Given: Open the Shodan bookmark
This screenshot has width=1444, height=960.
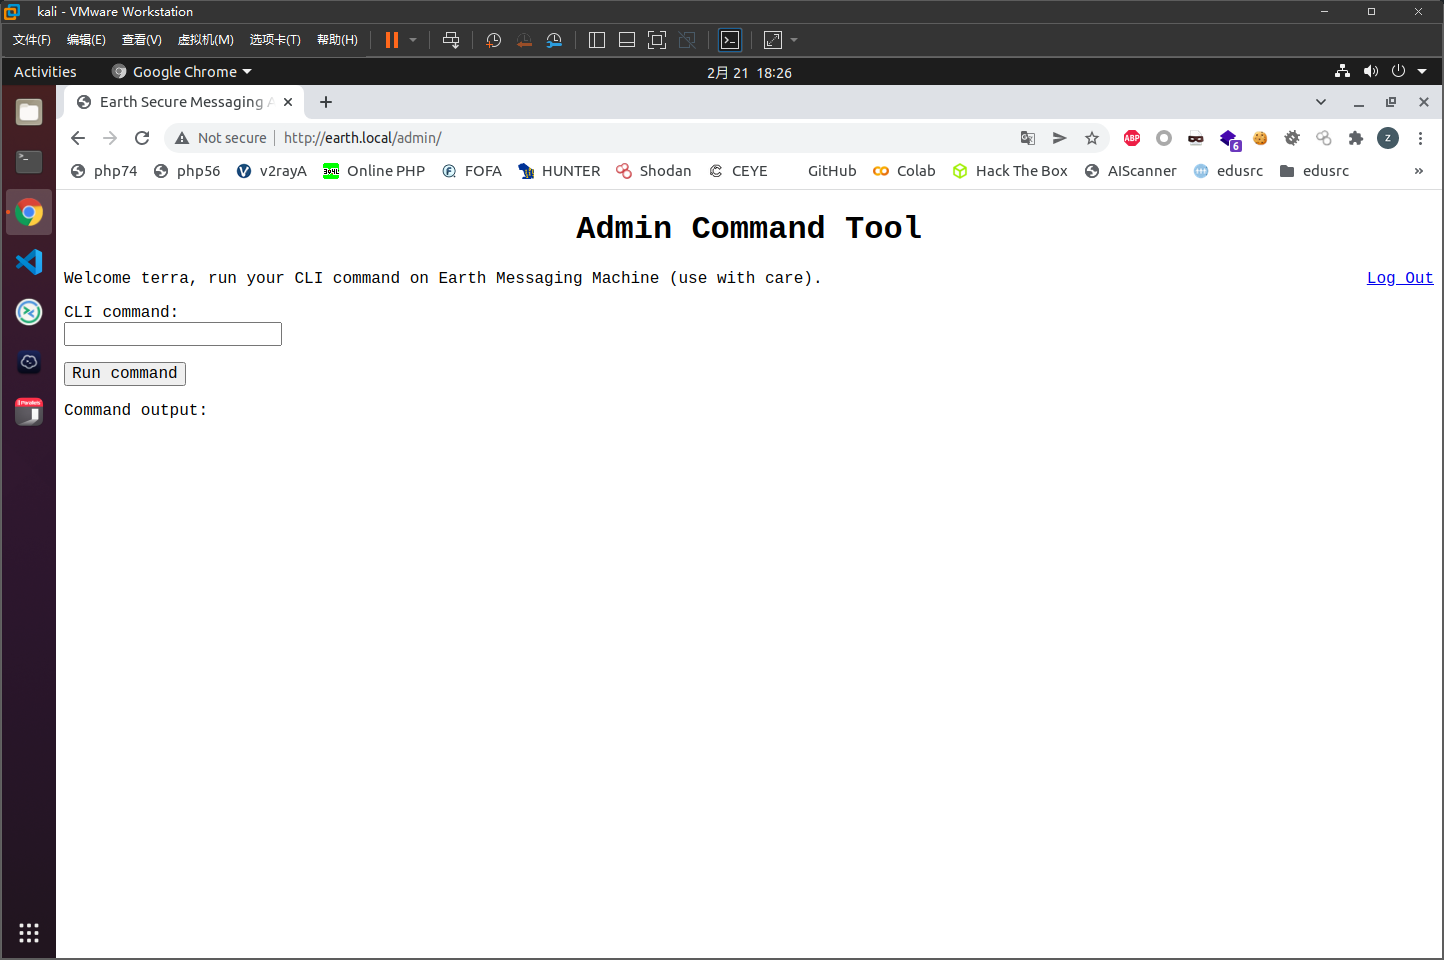Looking at the screenshot, I should pyautogui.click(x=654, y=171).
